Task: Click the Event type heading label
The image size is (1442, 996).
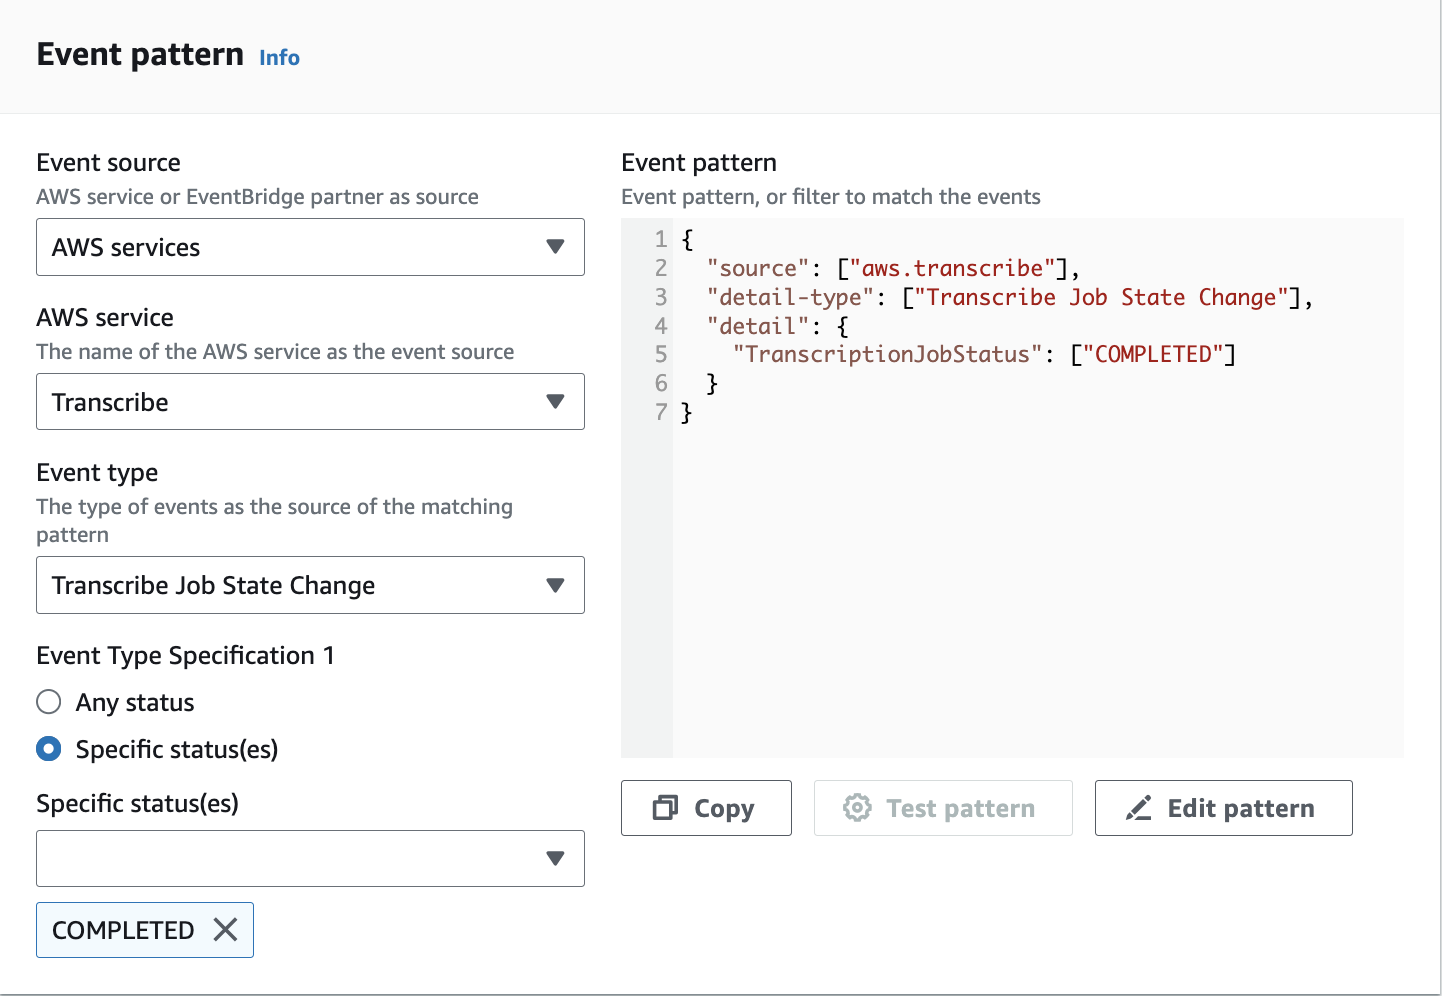Action: point(97,473)
